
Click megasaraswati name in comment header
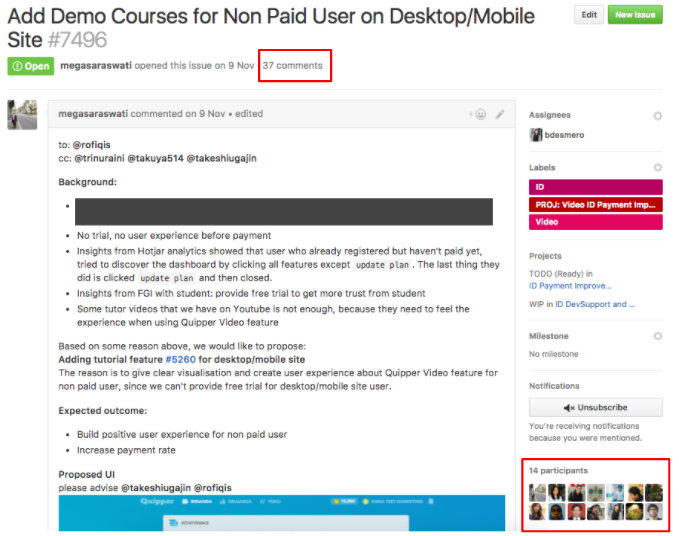93,114
